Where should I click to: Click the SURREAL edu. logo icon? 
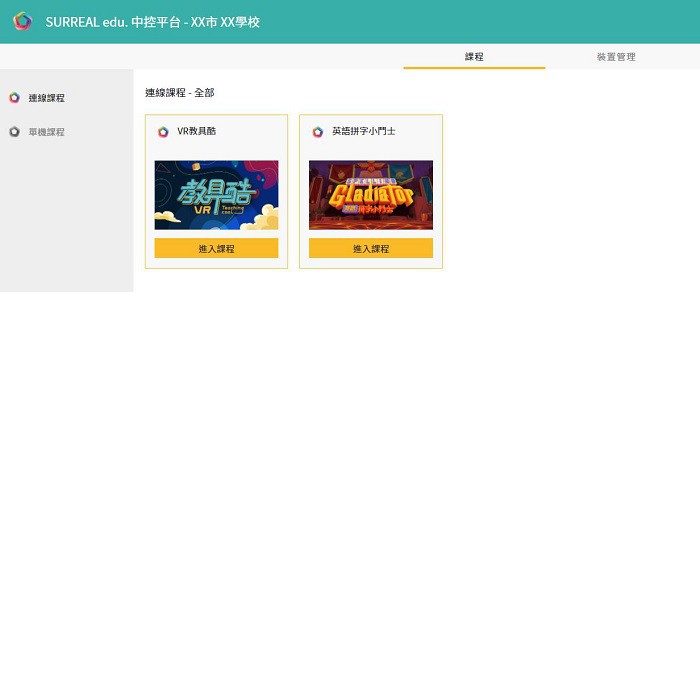pyautogui.click(x=22, y=21)
